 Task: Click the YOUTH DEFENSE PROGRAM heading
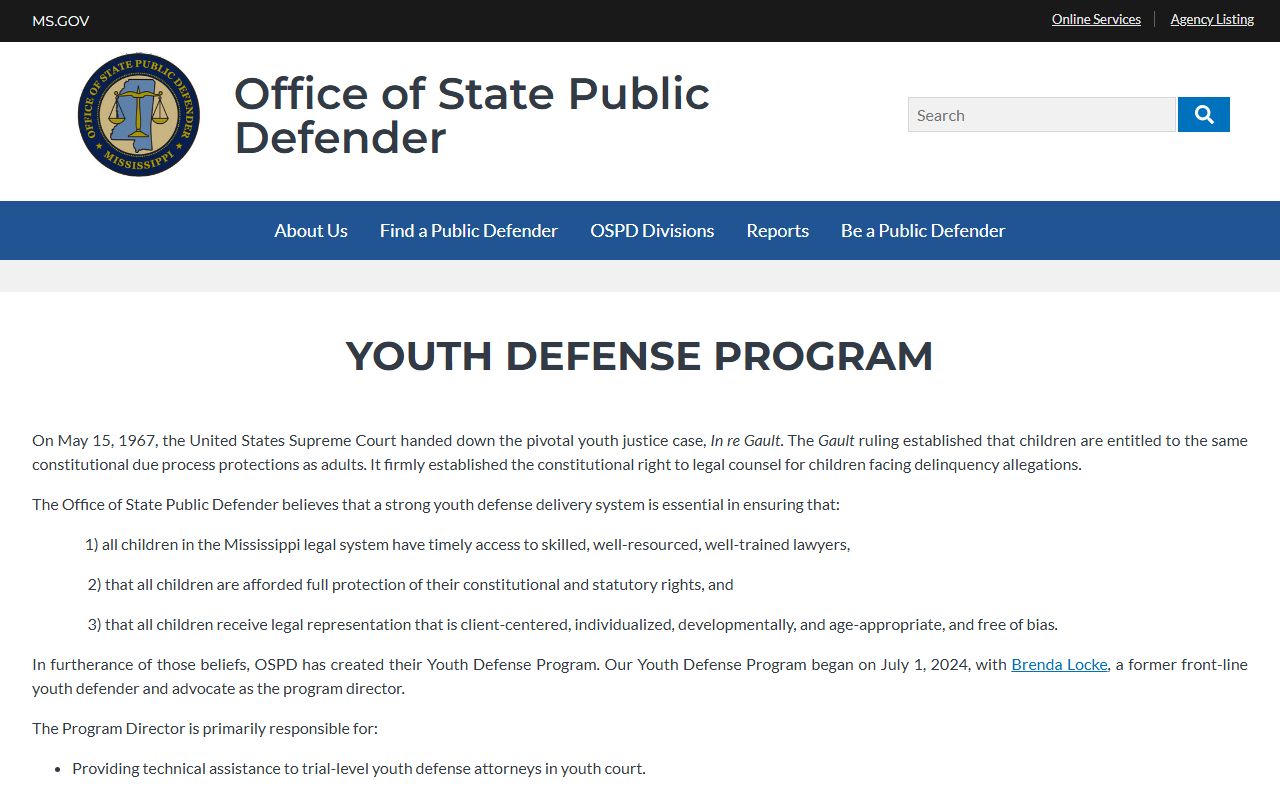point(640,356)
